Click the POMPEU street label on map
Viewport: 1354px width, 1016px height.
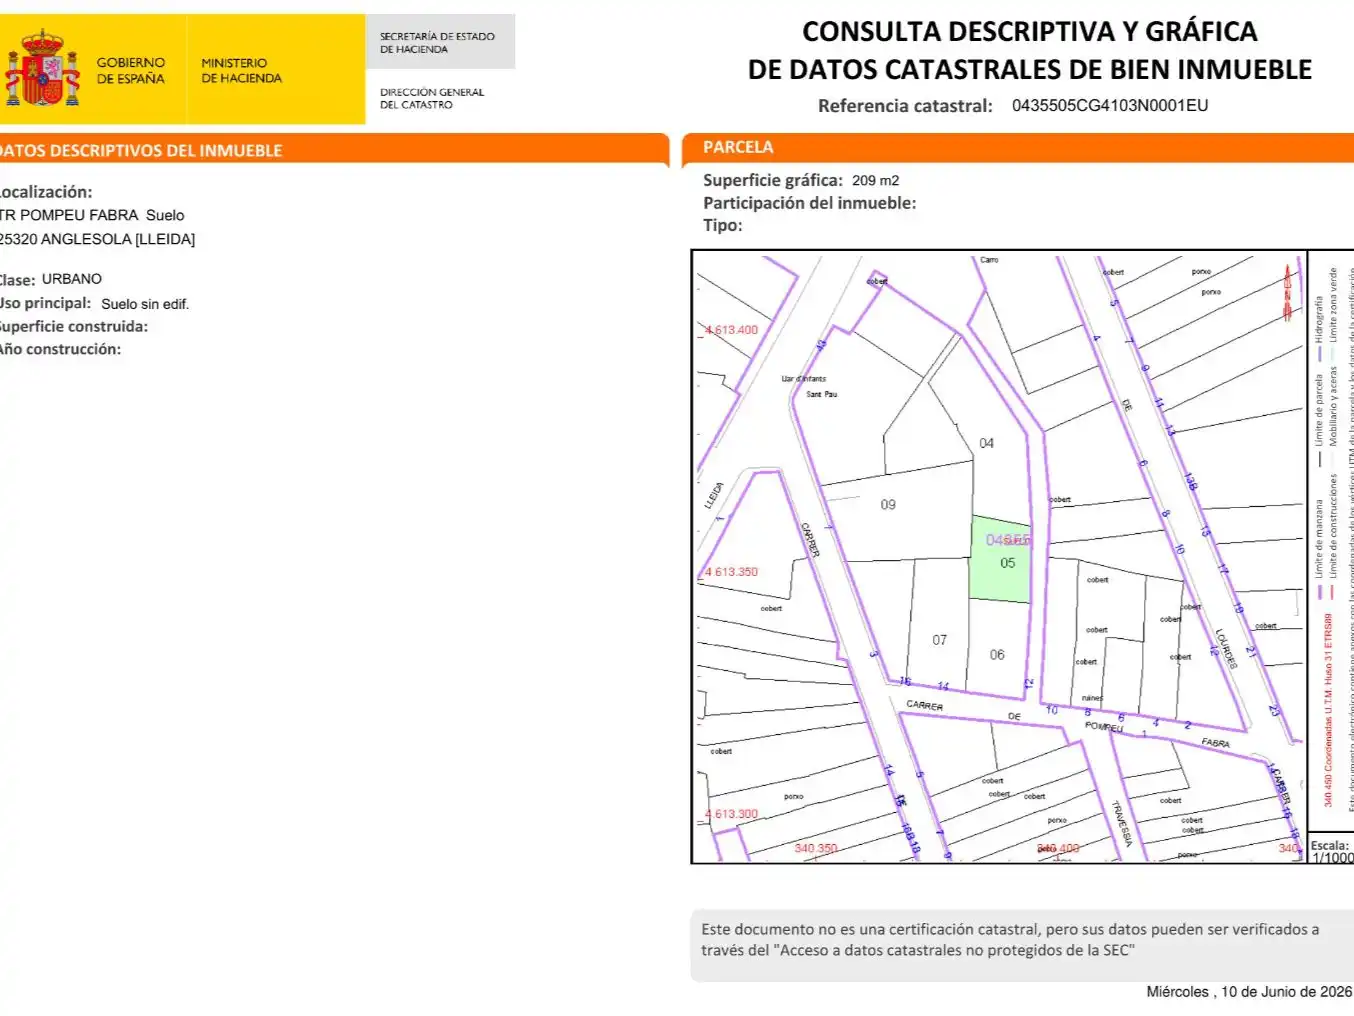[x=1104, y=726]
